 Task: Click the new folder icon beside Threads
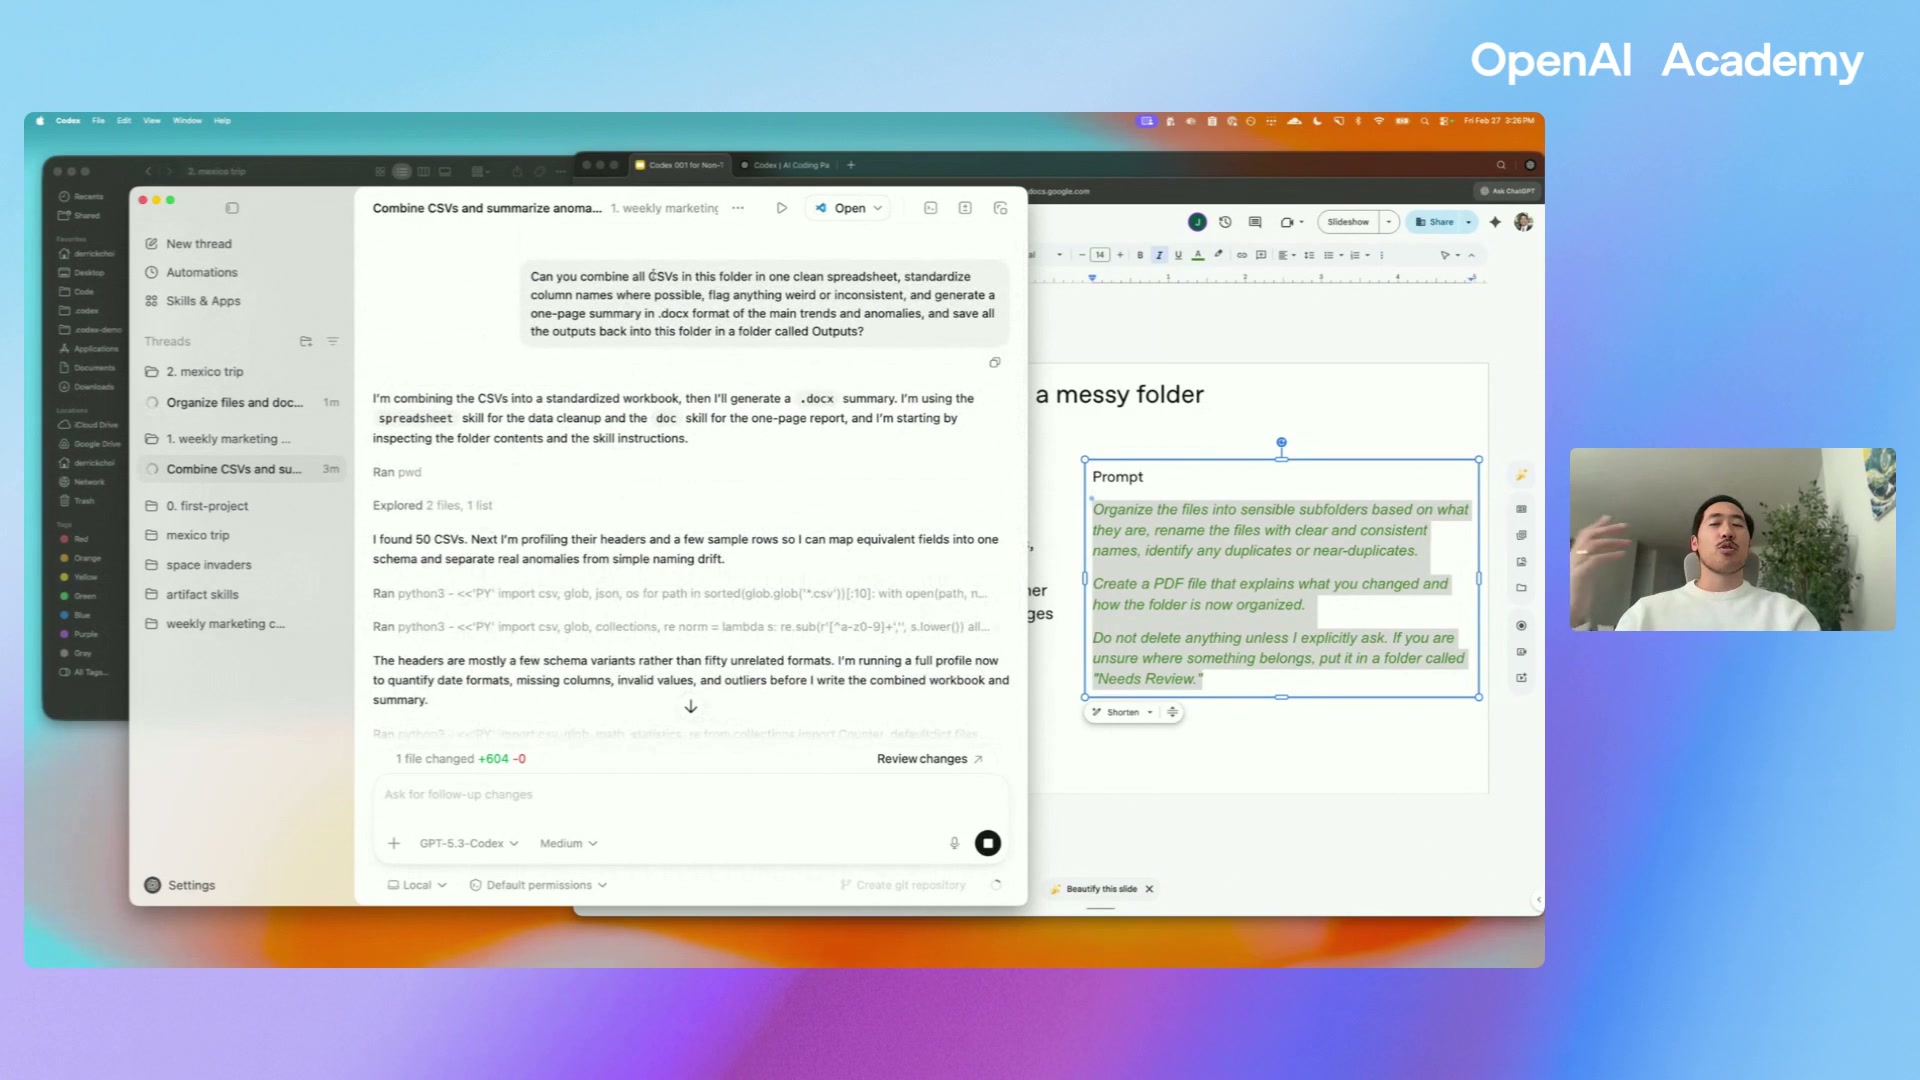click(x=306, y=341)
